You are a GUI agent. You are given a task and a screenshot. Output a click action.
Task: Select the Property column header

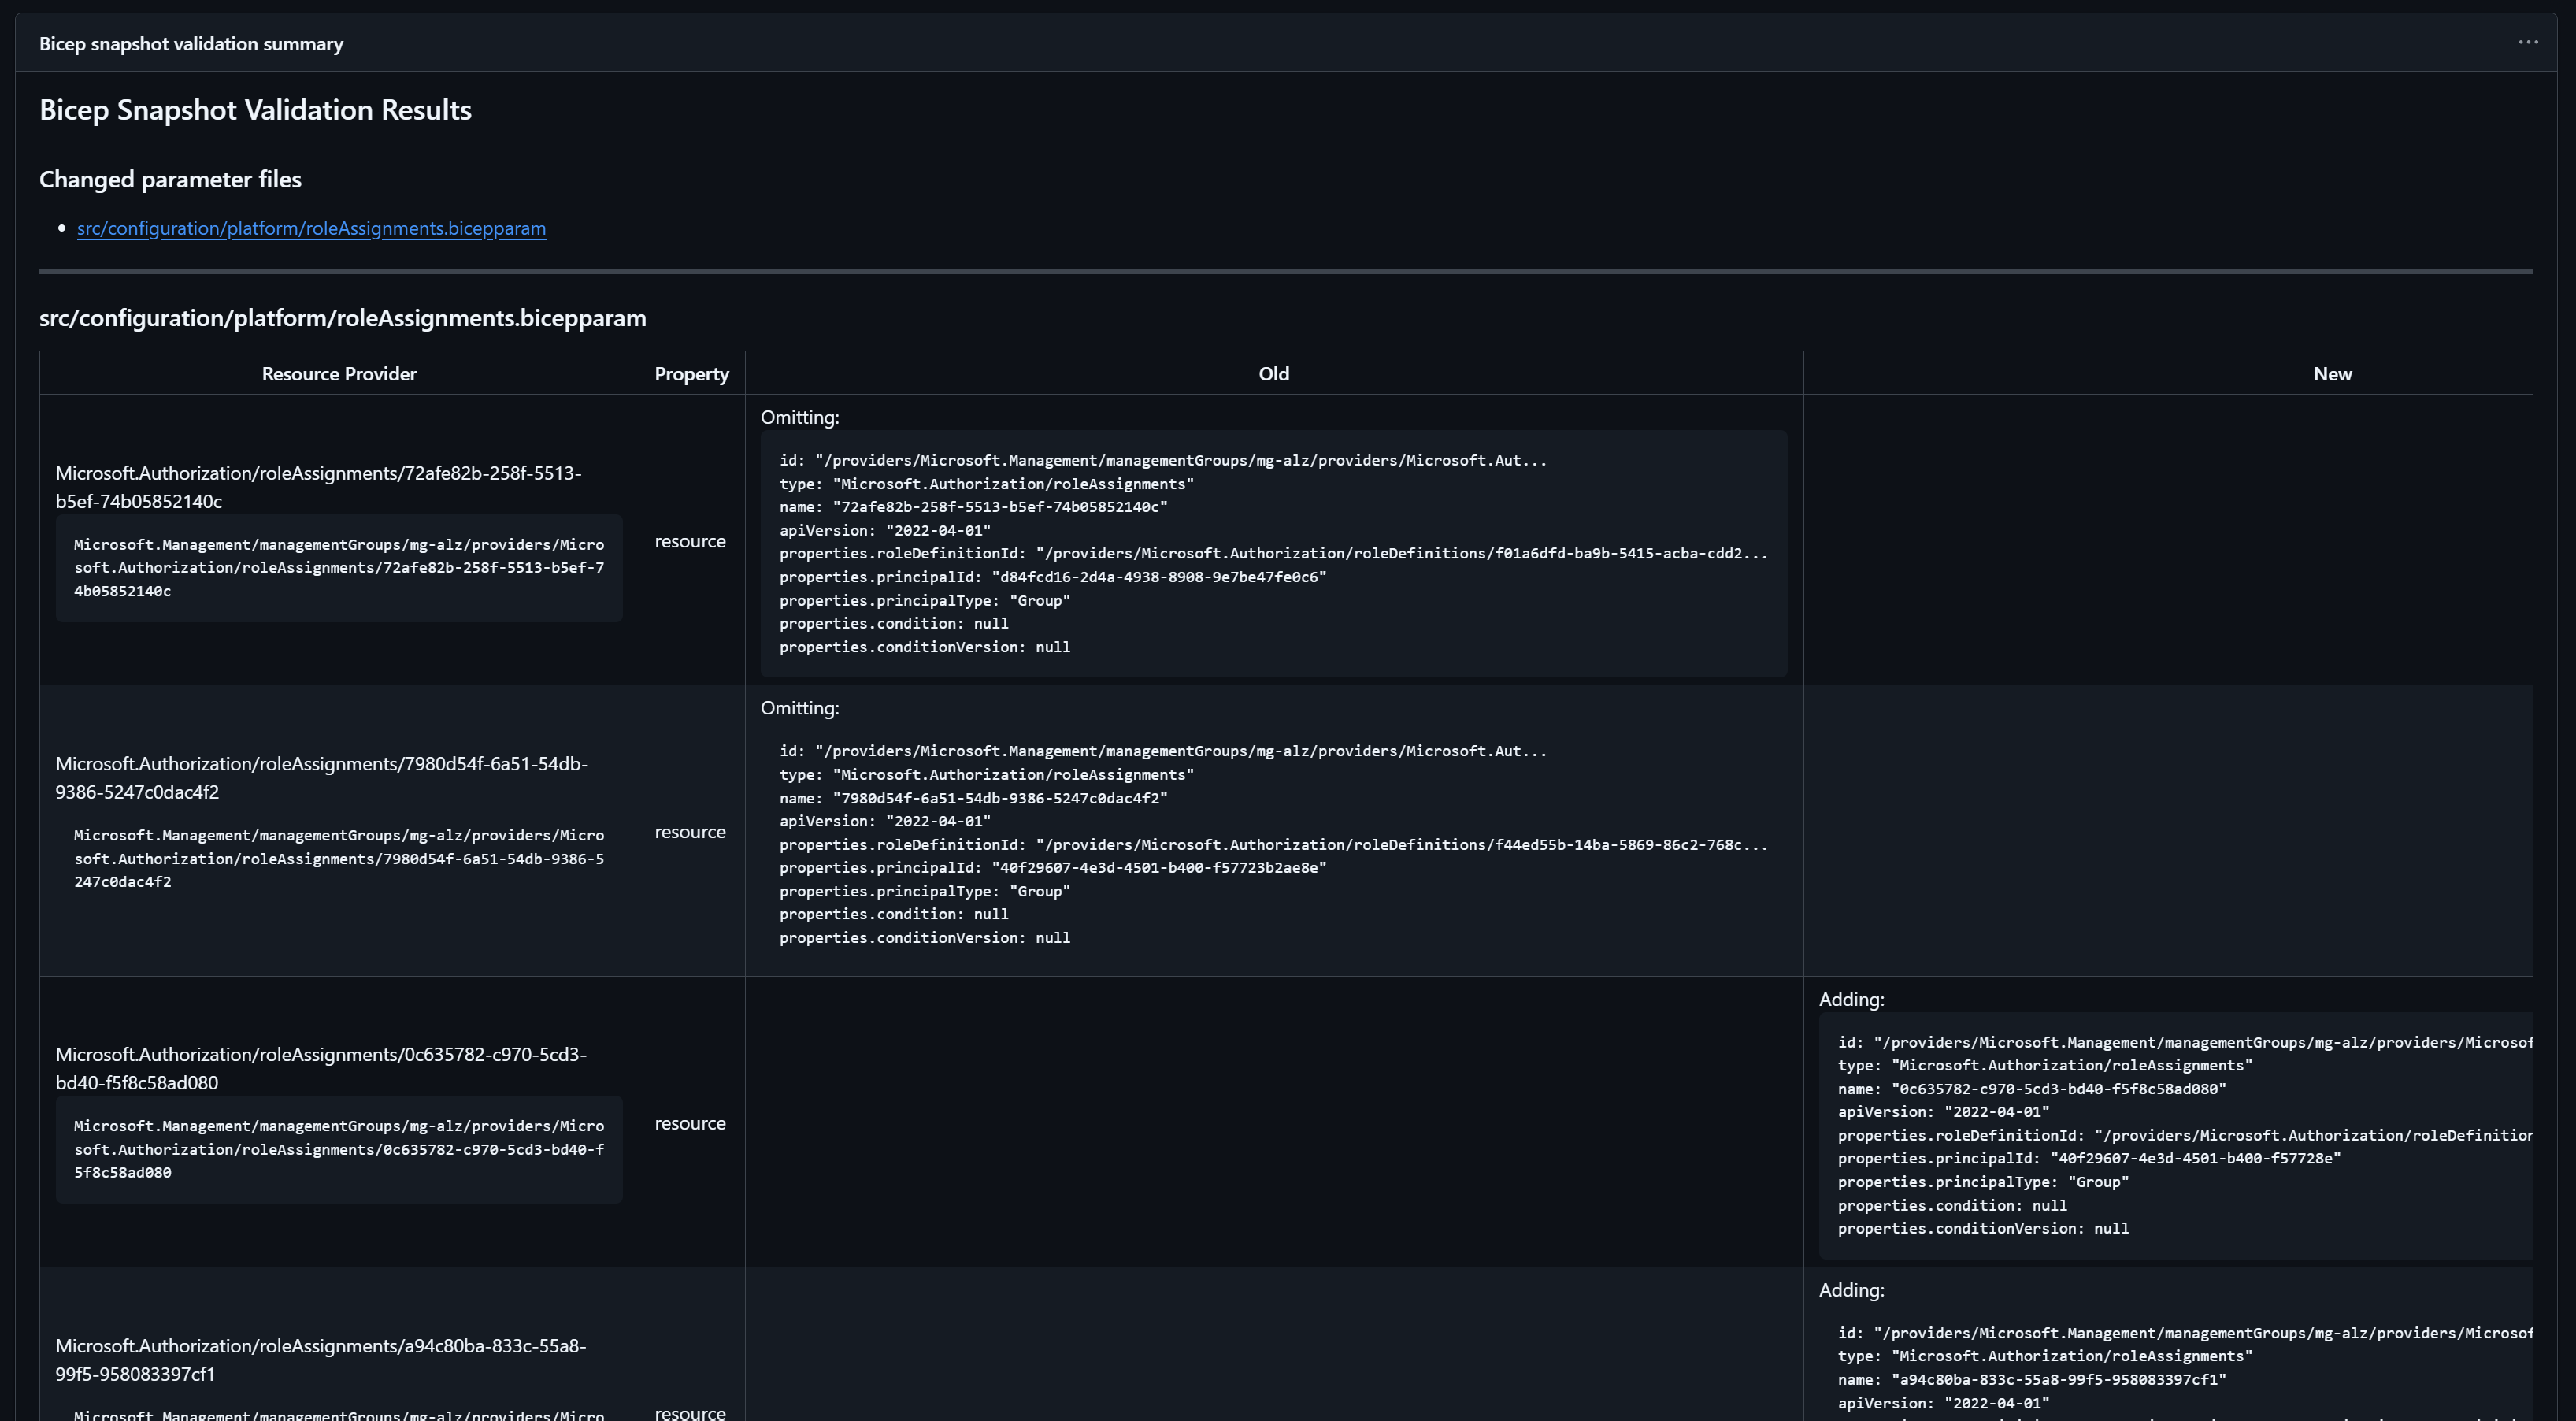coord(691,373)
